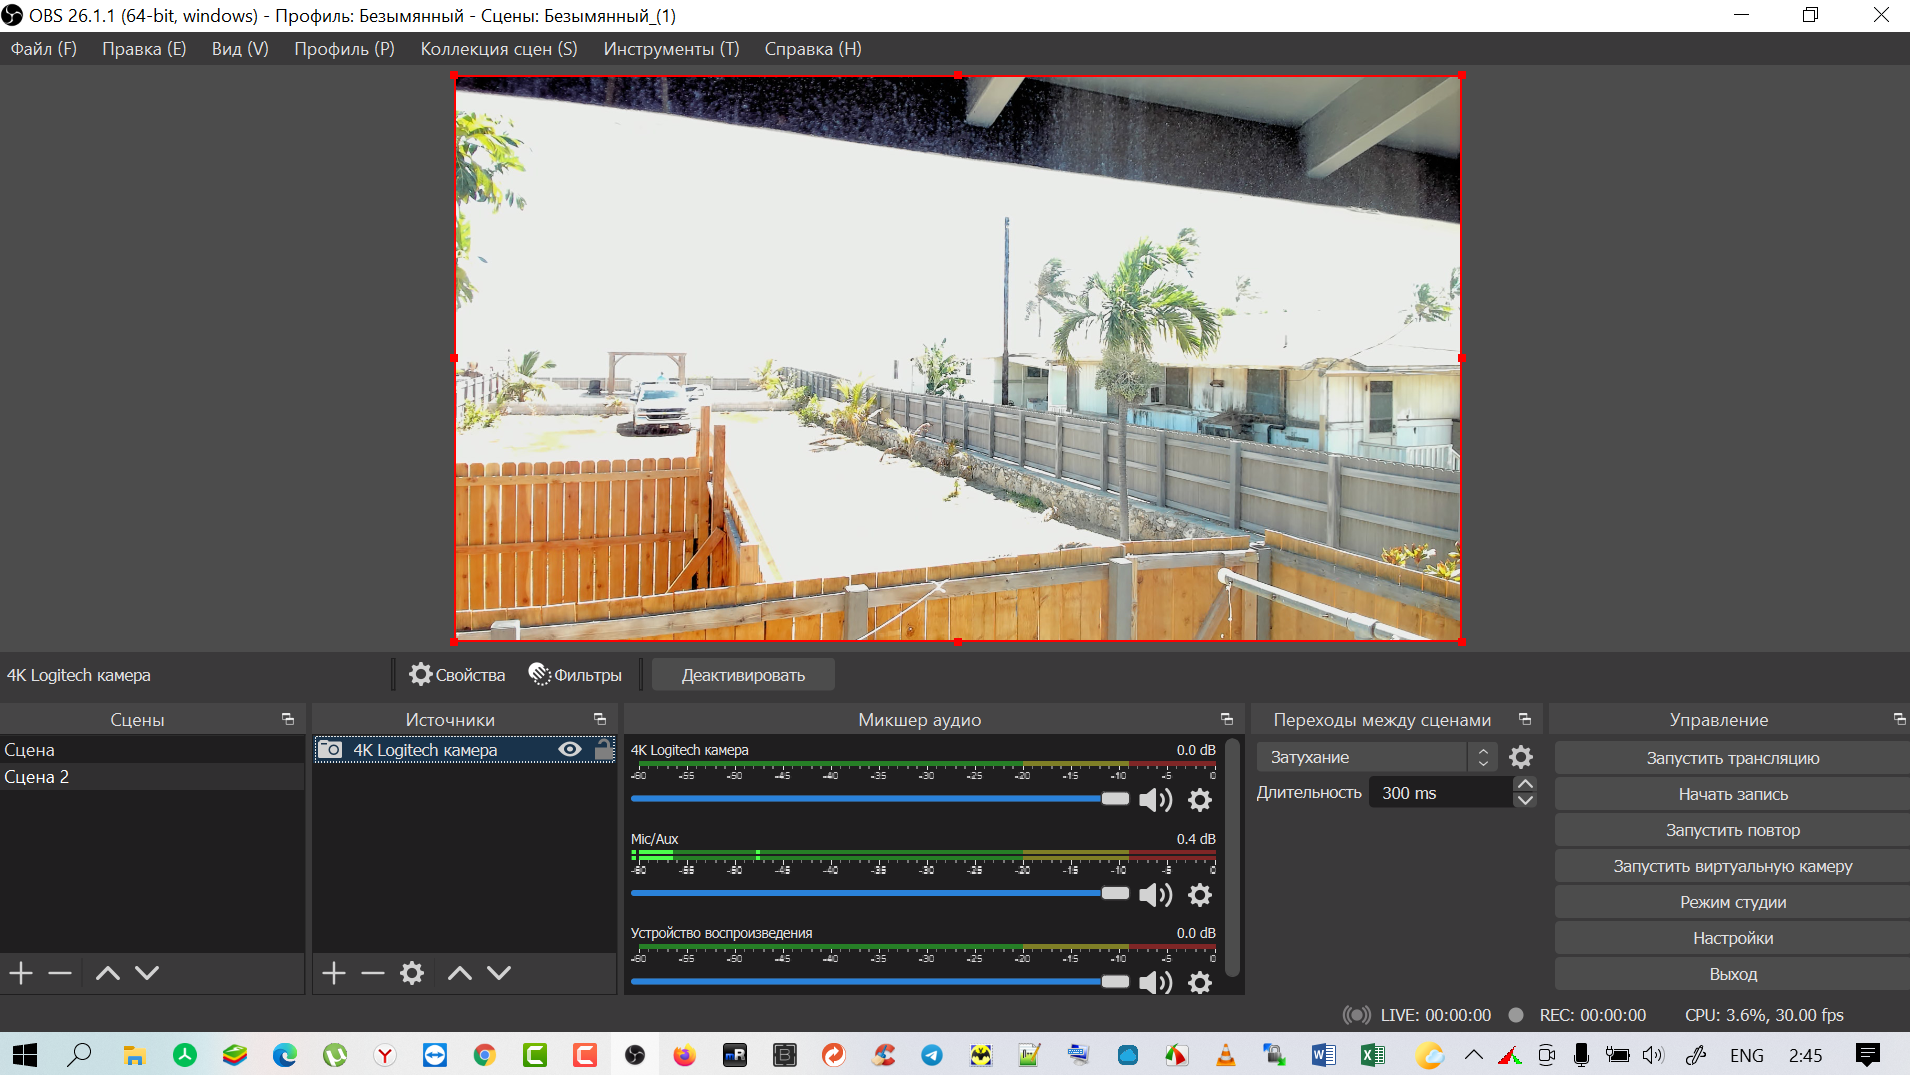The height and width of the screenshot is (1075, 1910).
Task: Open Коллекция сцен (S) menu
Action: click(x=499, y=49)
